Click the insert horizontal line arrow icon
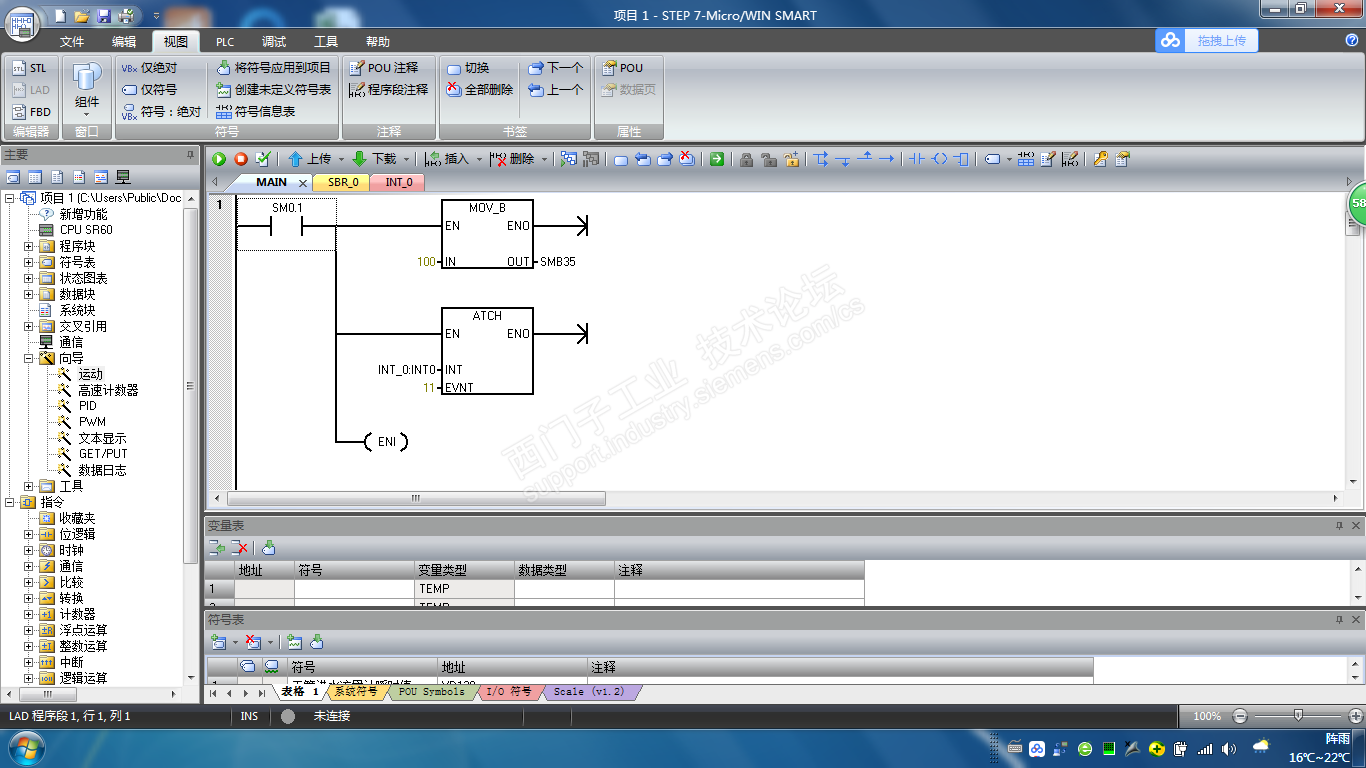Screen dimensions: 1366x768 pyautogui.click(x=886, y=159)
